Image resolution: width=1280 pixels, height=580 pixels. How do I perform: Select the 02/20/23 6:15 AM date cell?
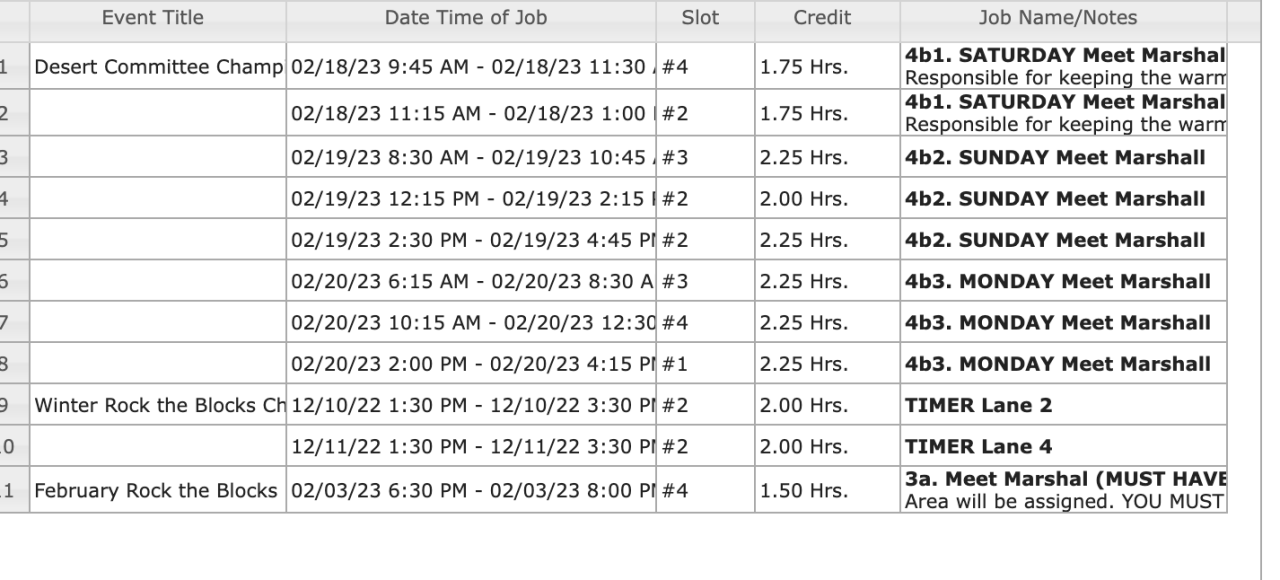[470, 281]
